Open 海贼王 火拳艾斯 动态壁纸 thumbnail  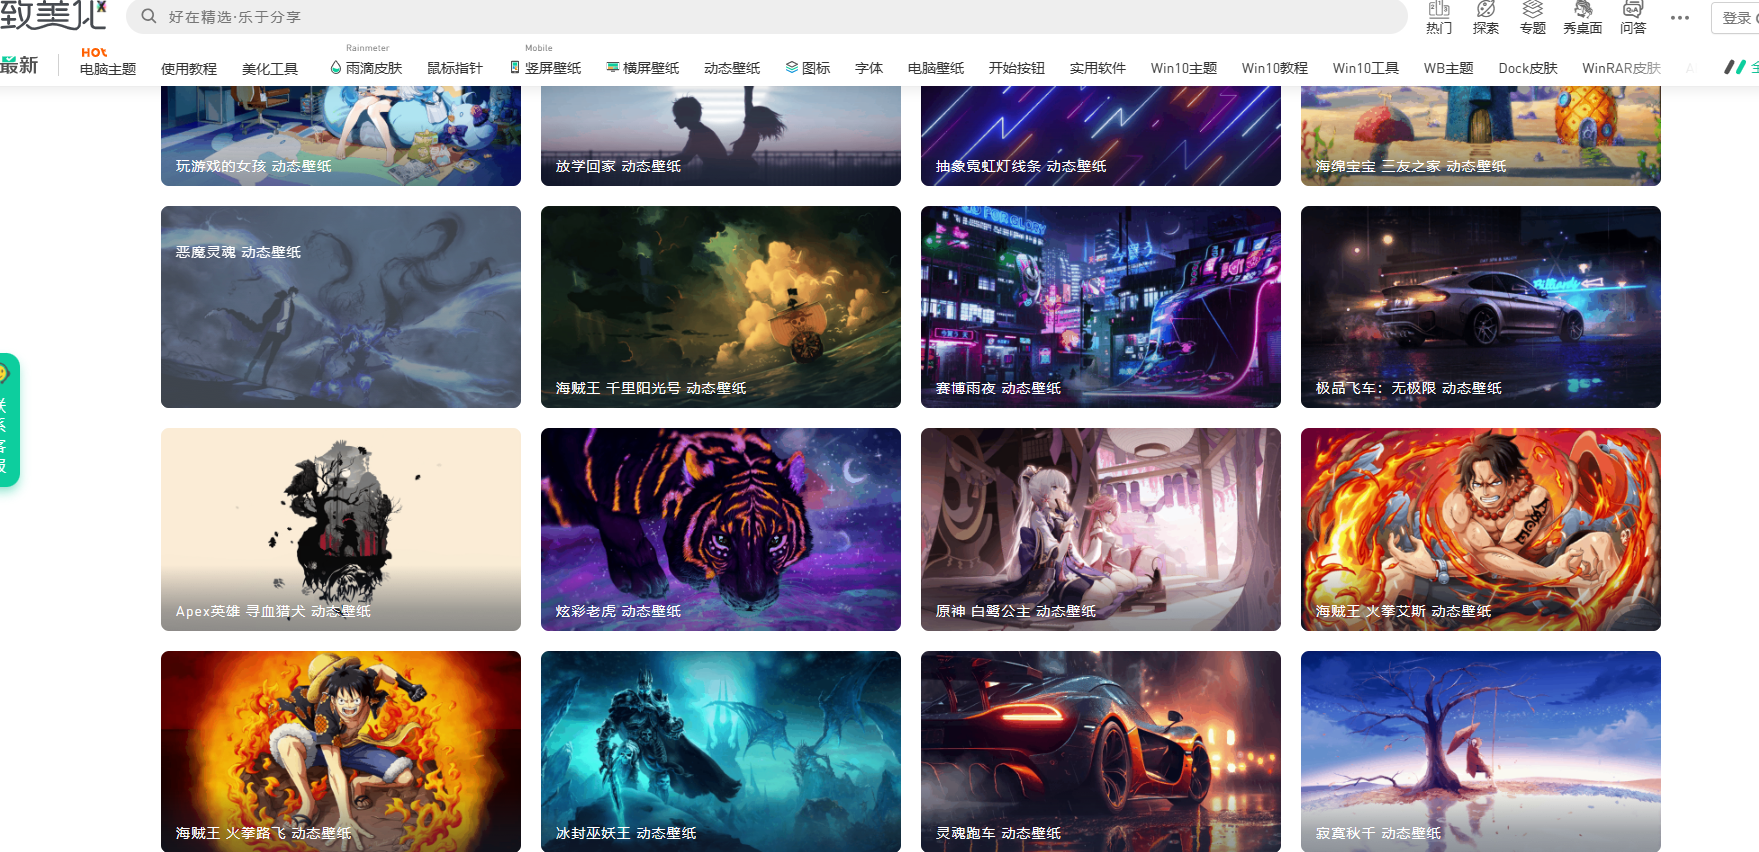(1481, 529)
